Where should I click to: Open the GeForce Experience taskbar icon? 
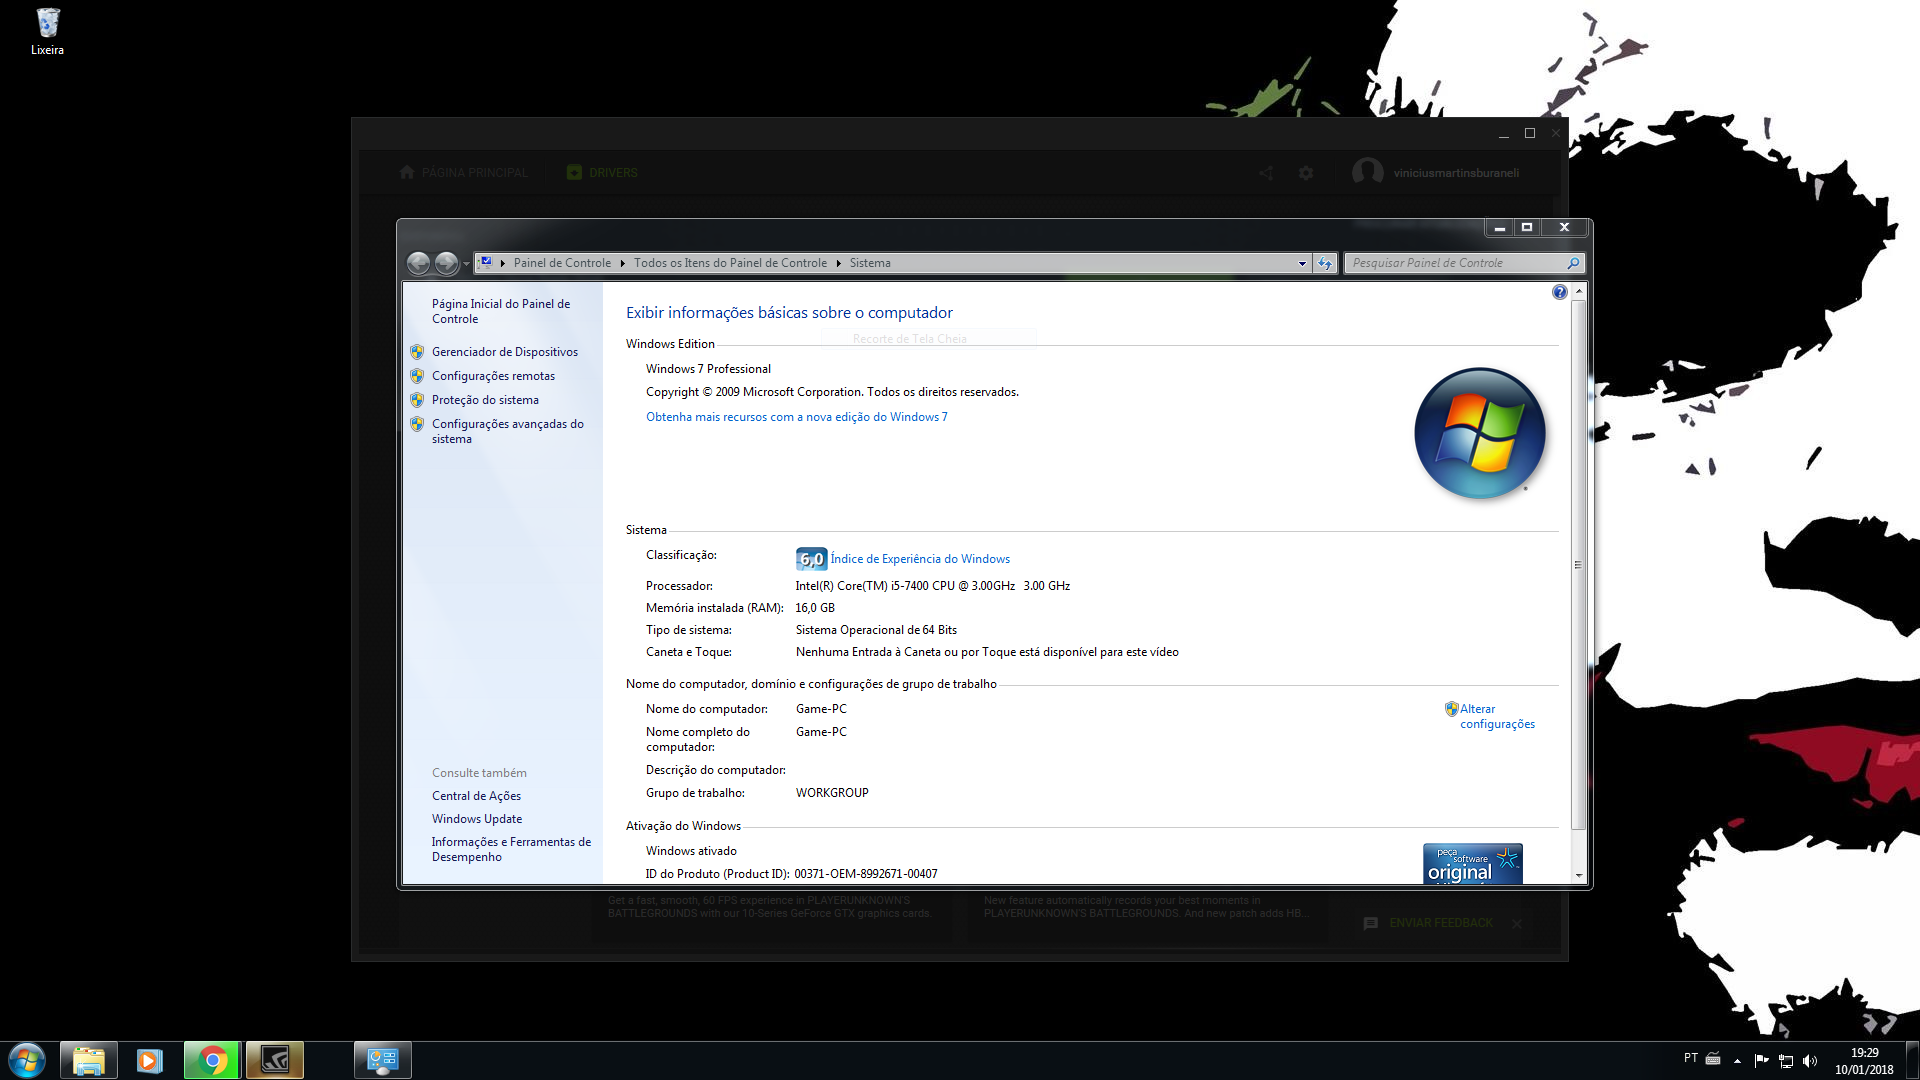click(x=275, y=1060)
